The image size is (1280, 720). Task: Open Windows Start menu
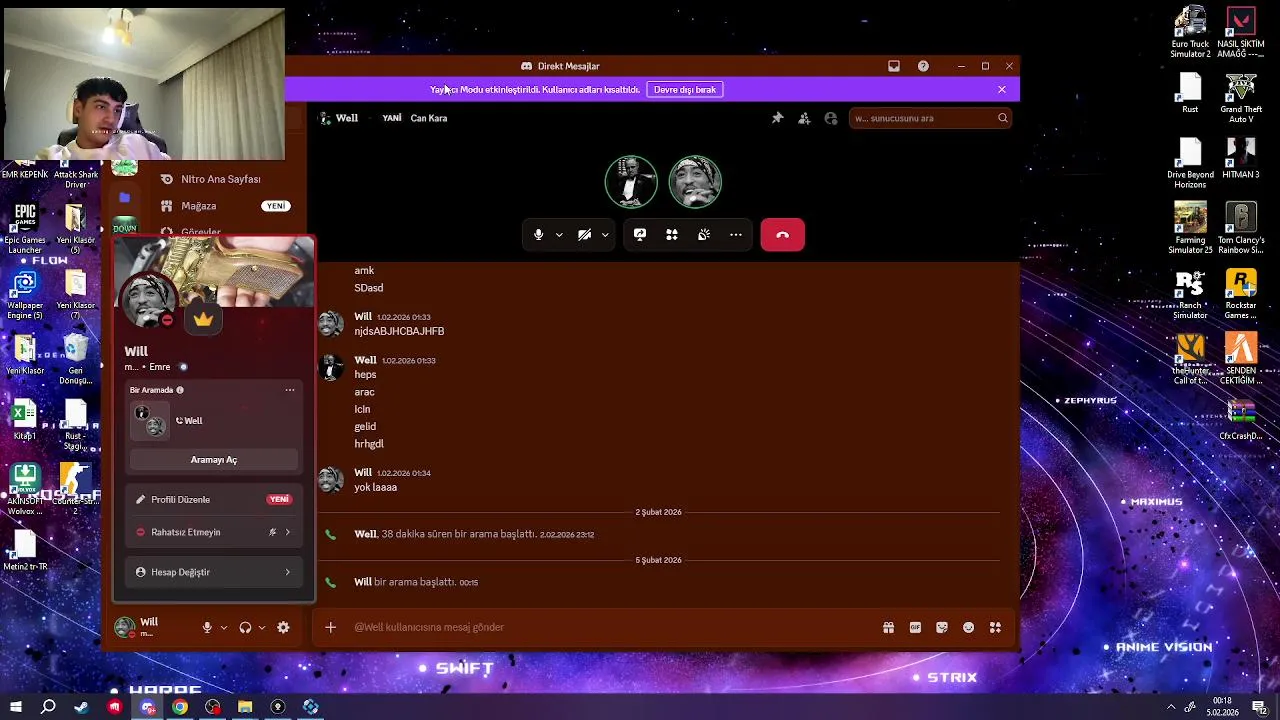coord(16,707)
